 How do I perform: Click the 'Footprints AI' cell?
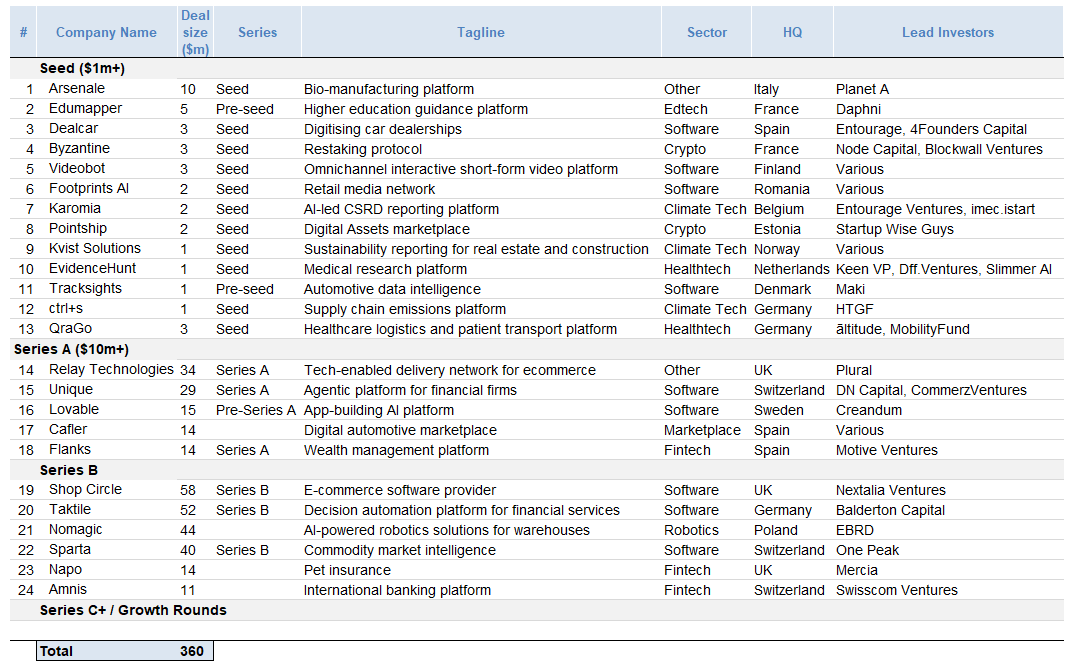[89, 188]
